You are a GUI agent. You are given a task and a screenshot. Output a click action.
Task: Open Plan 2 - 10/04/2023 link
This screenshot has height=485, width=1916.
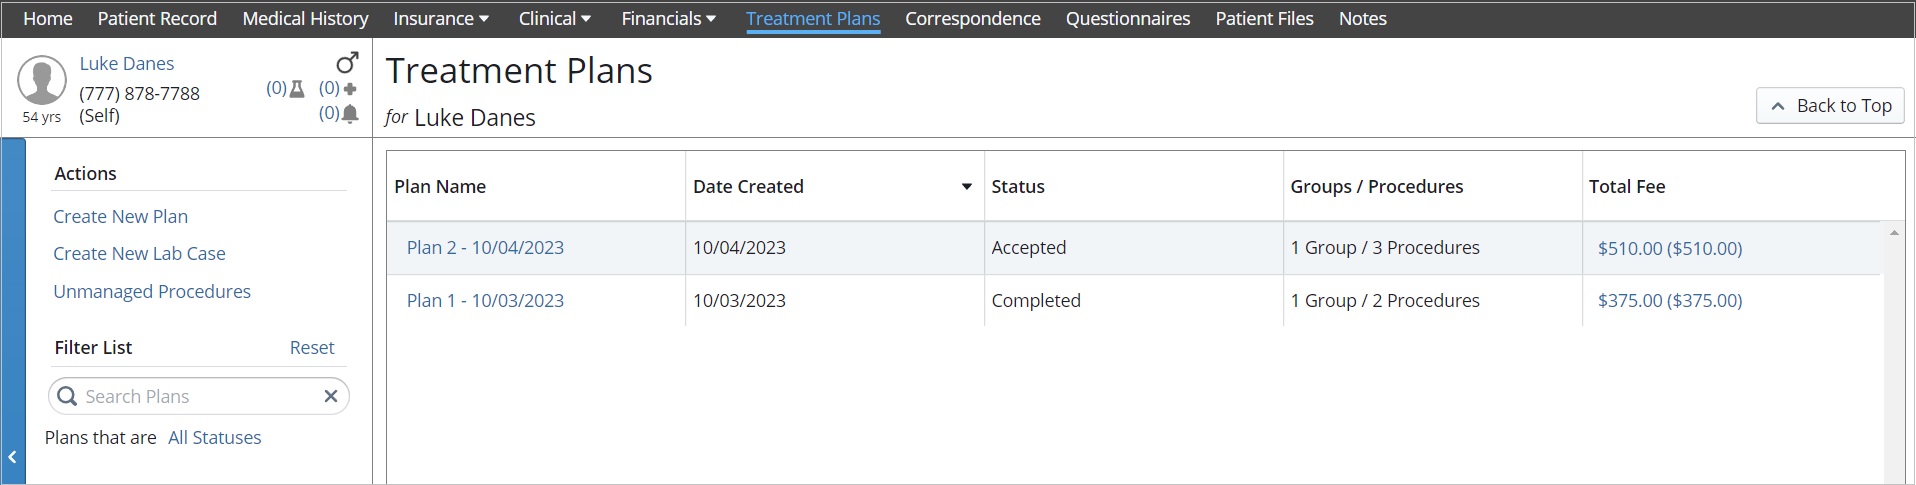click(485, 248)
